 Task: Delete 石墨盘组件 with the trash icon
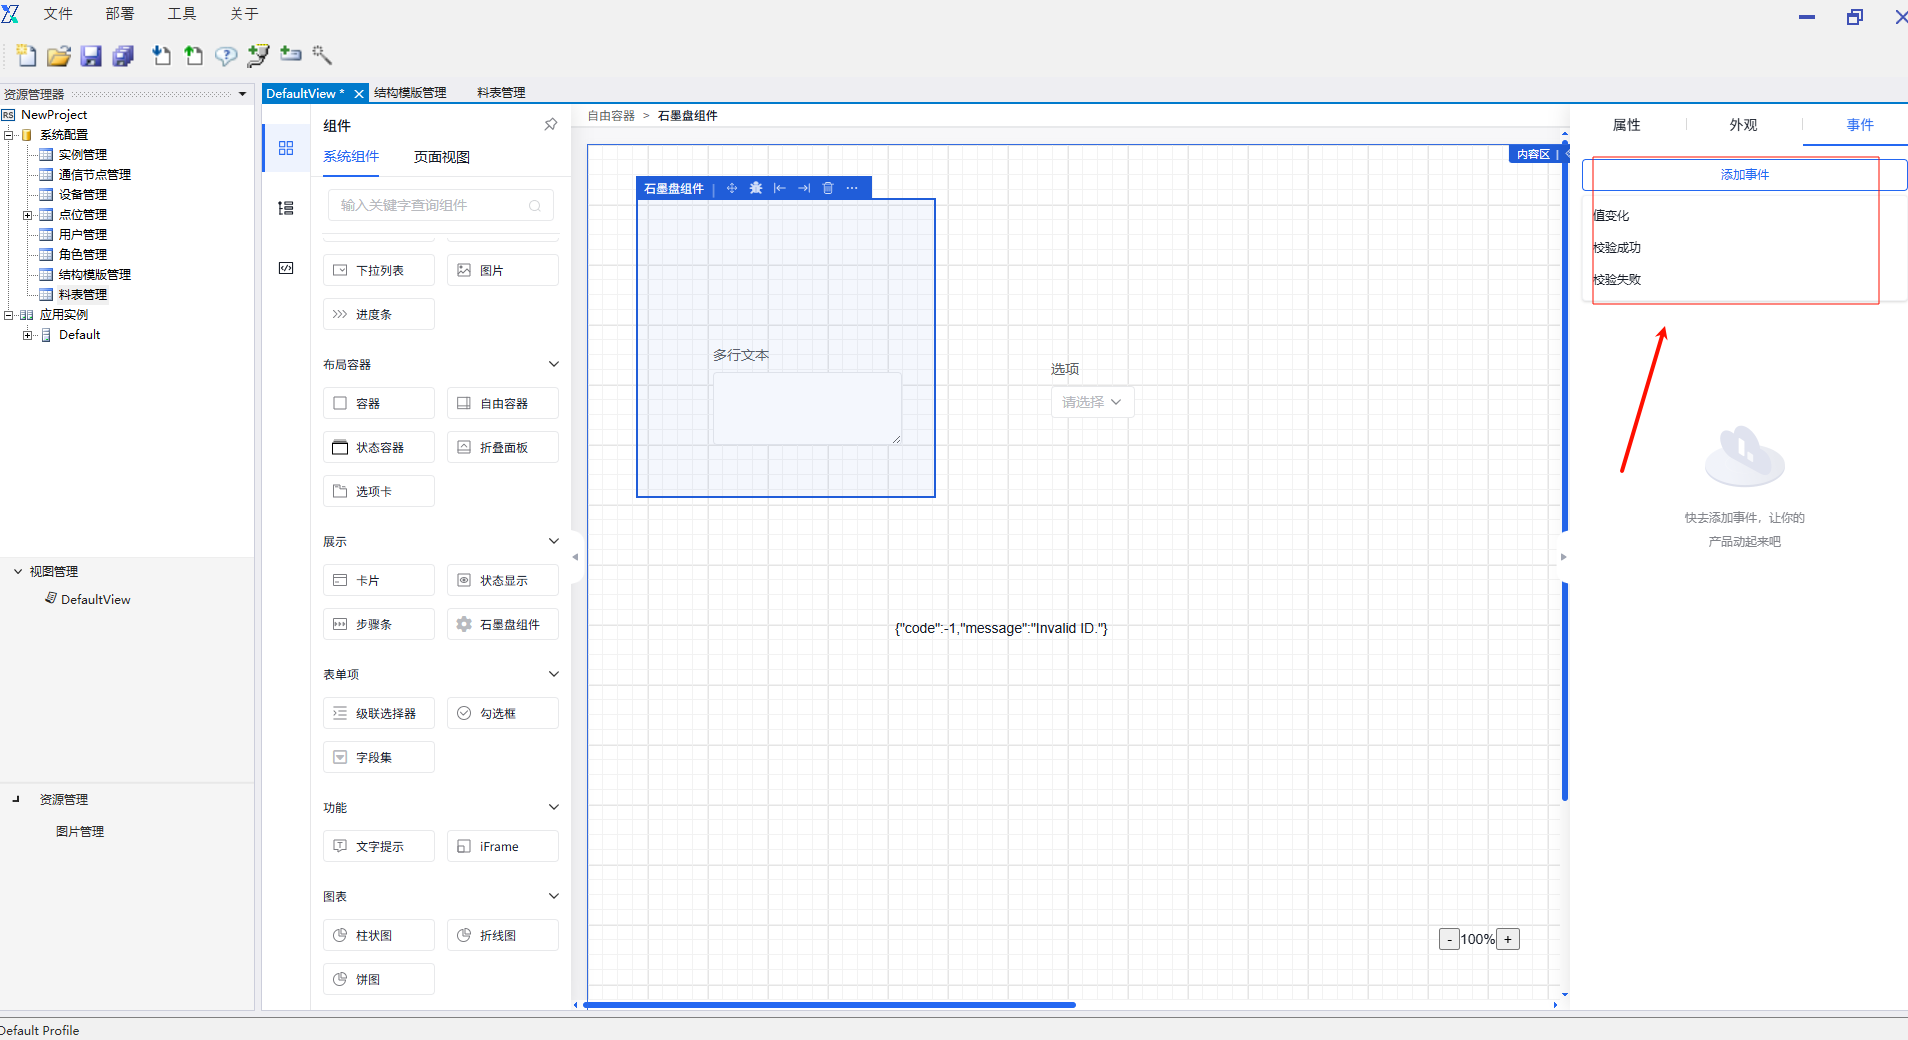[828, 188]
